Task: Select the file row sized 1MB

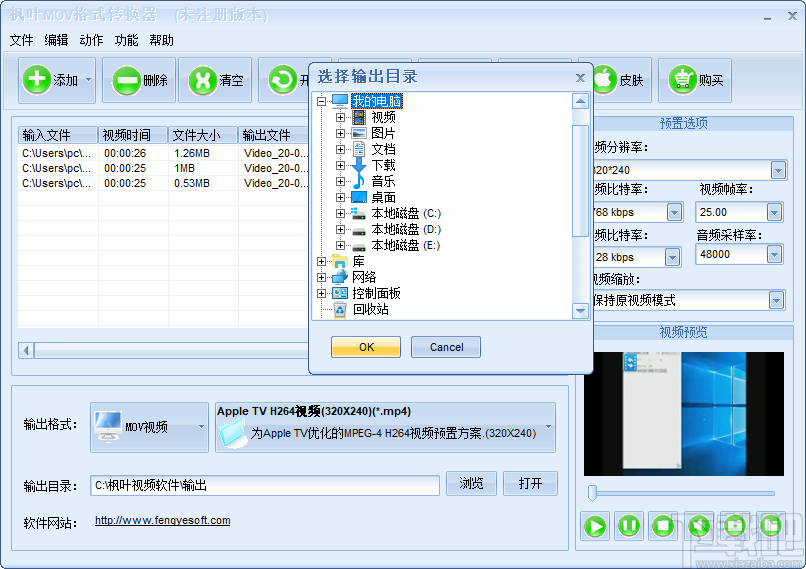Action: click(x=164, y=168)
